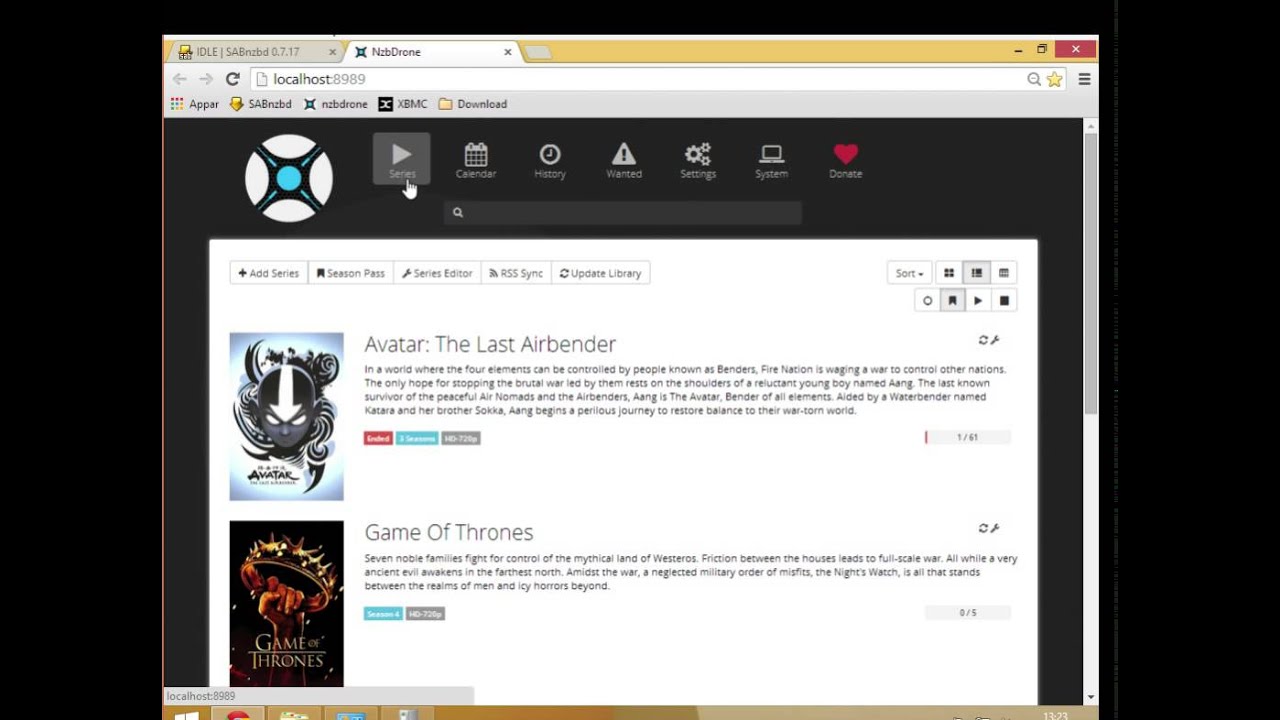Expand the Sort dropdown
1280x720 pixels.
[909, 273]
